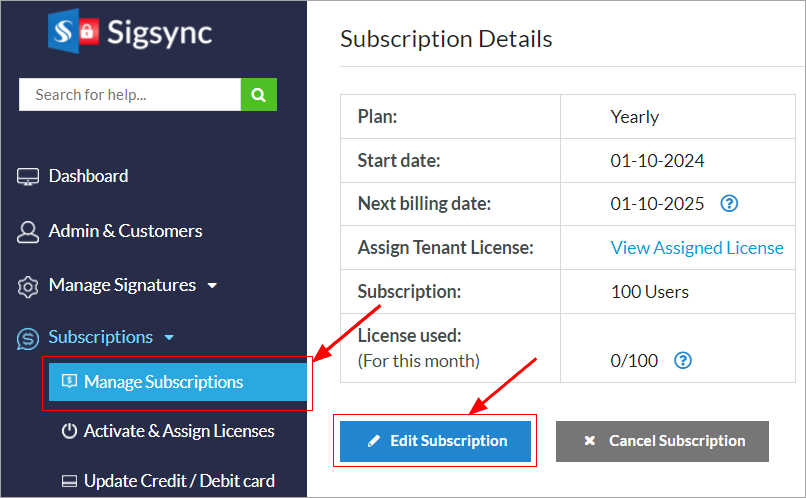Focus the Search for help field
This screenshot has width=806, height=498.
click(129, 95)
